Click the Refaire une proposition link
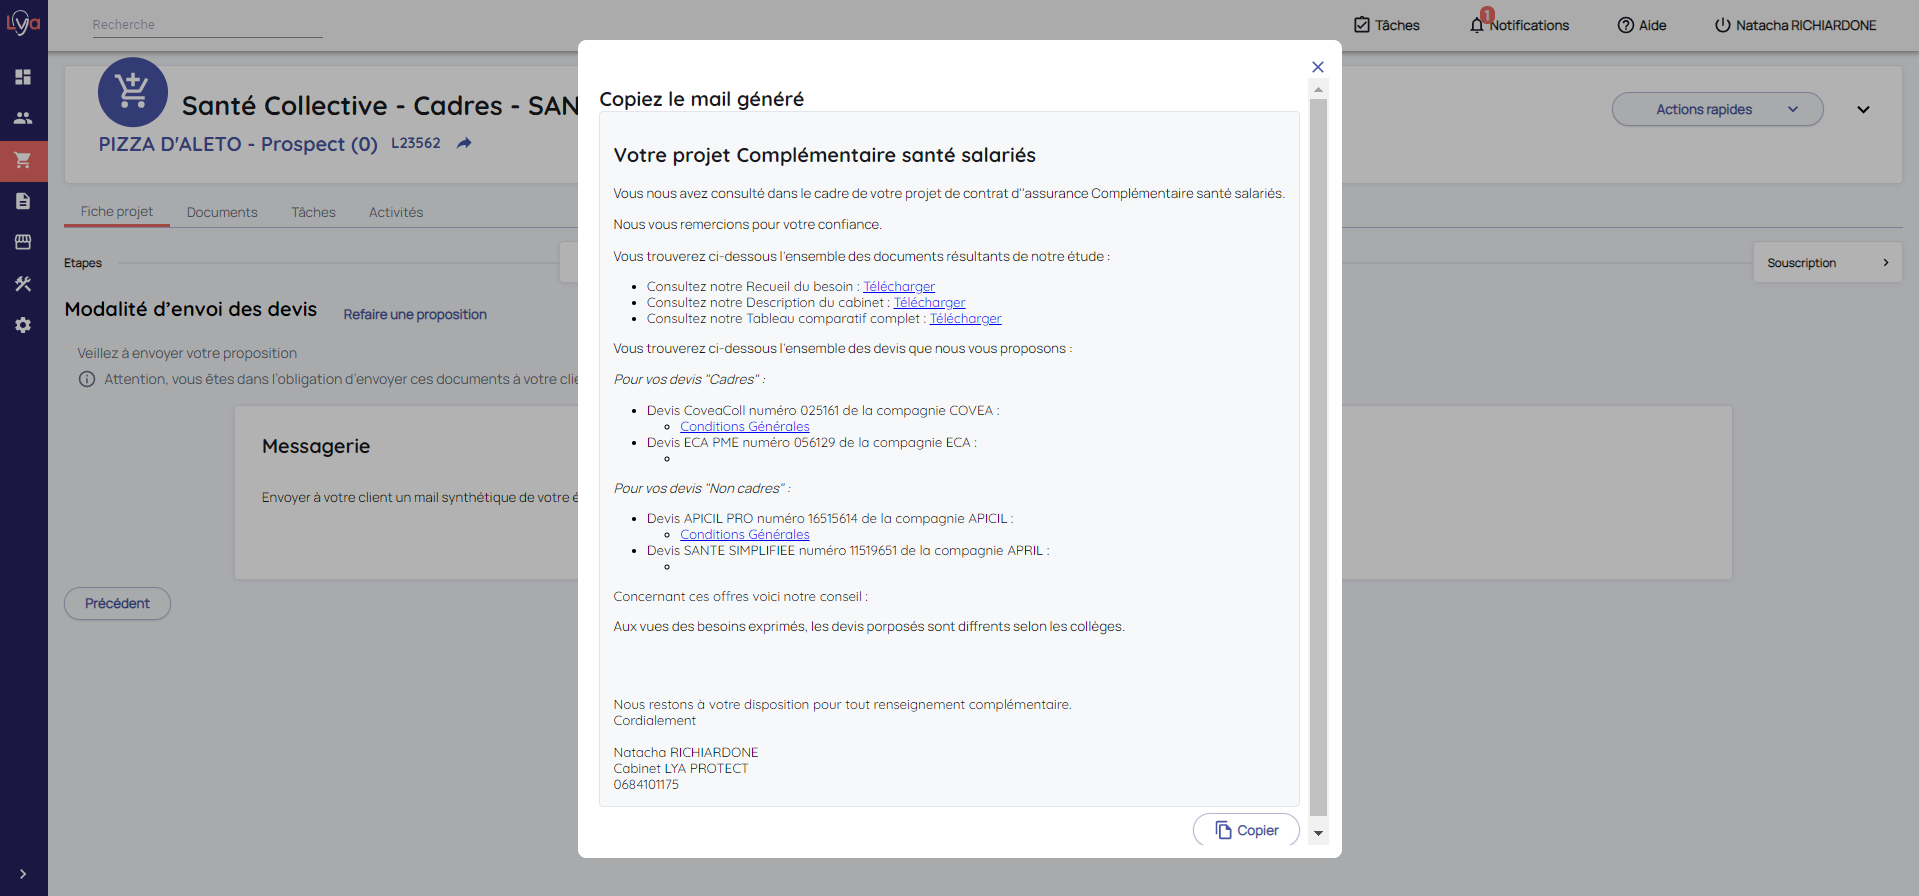The image size is (1919, 896). point(415,315)
